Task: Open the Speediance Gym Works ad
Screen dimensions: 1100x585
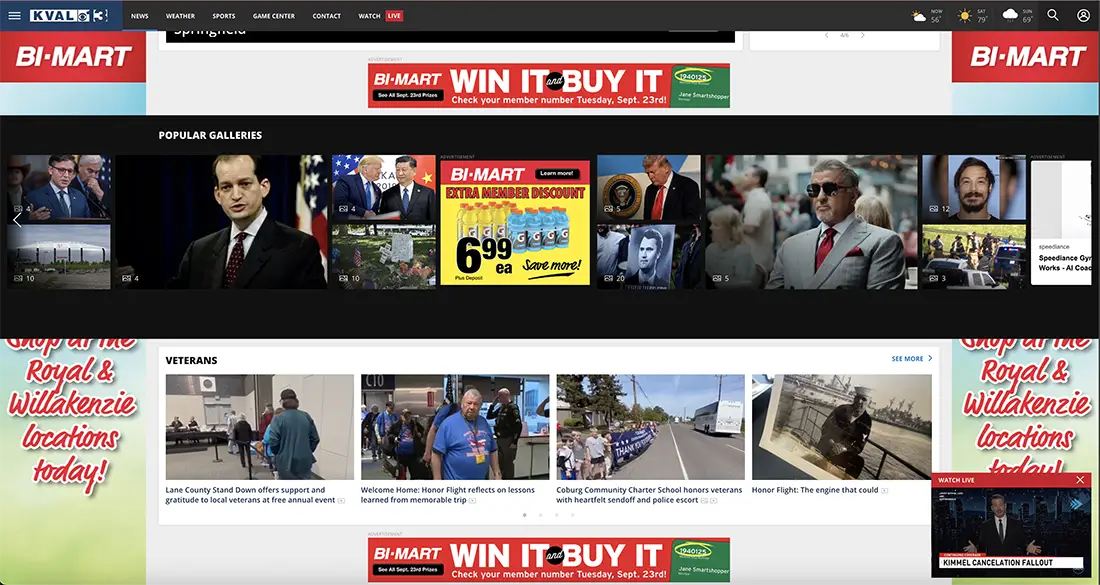Action: [1061, 222]
